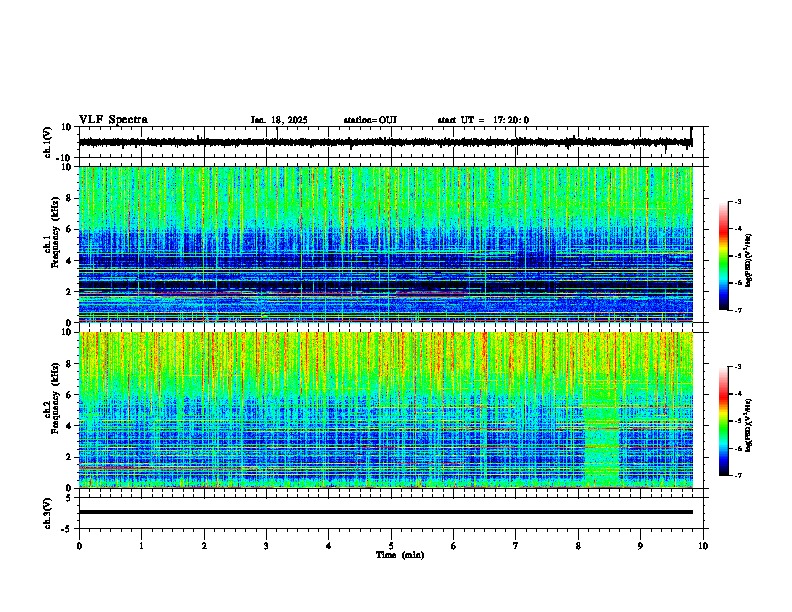Click the 'start UT = 17:20:0' text
This screenshot has height=612, width=792.
coord(483,120)
